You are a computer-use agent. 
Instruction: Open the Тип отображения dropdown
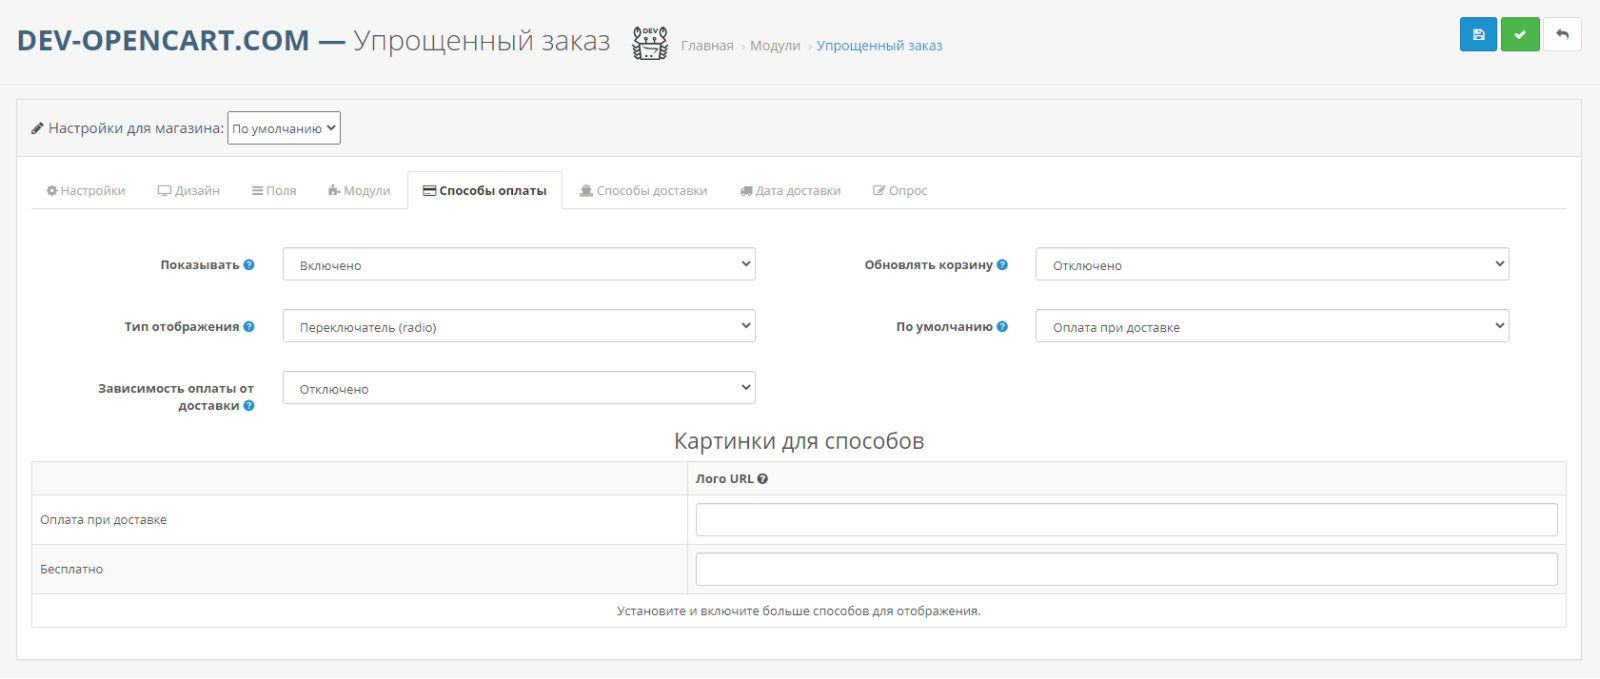click(519, 327)
